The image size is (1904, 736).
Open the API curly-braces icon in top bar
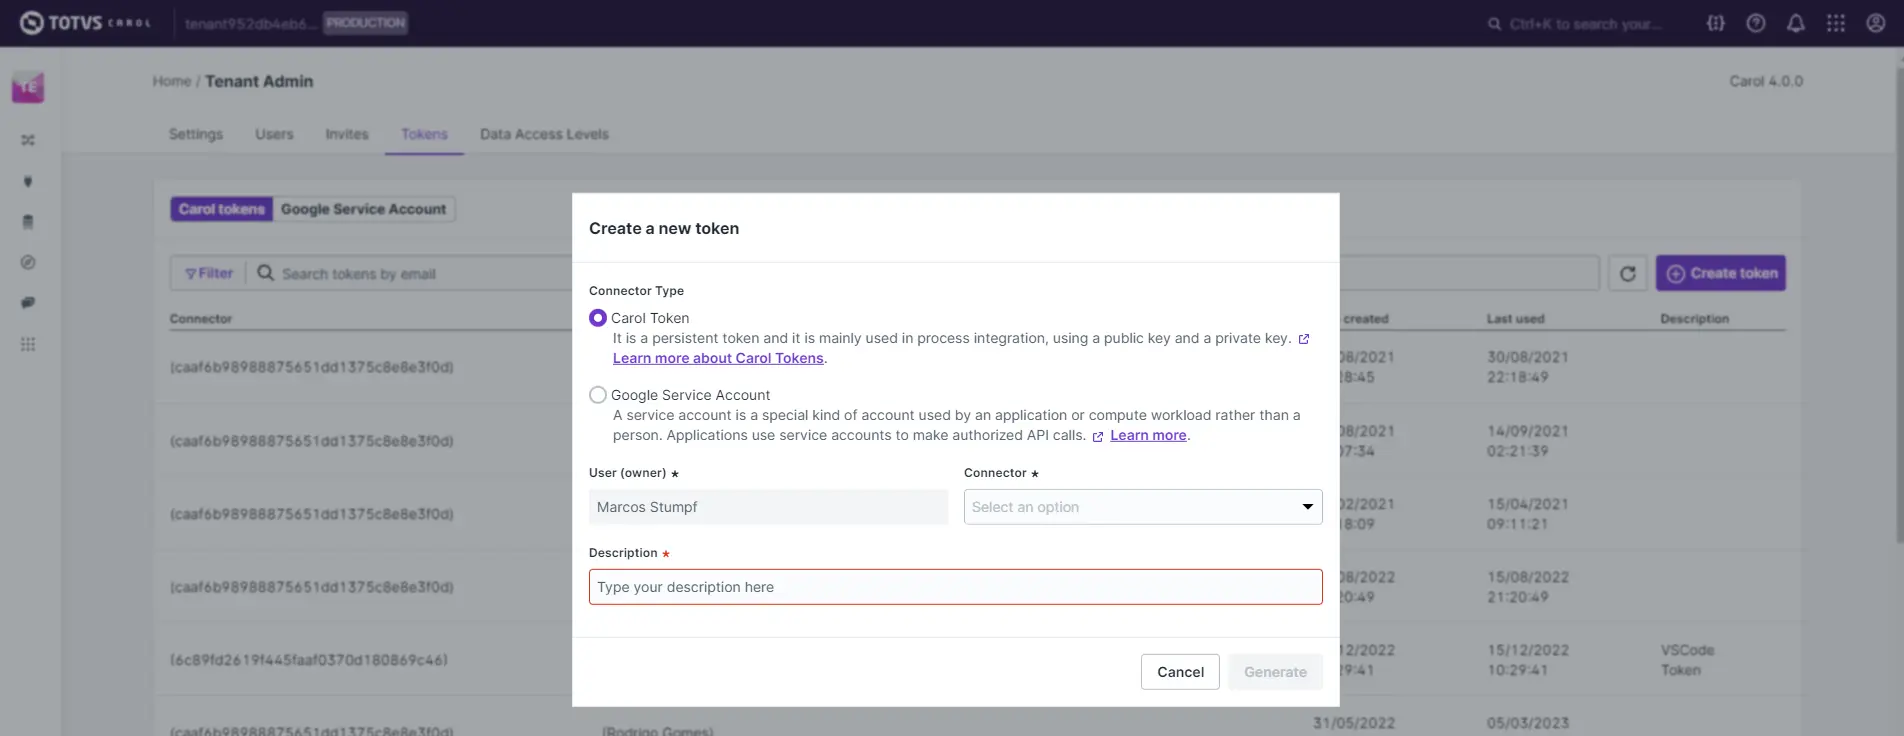pos(1715,23)
